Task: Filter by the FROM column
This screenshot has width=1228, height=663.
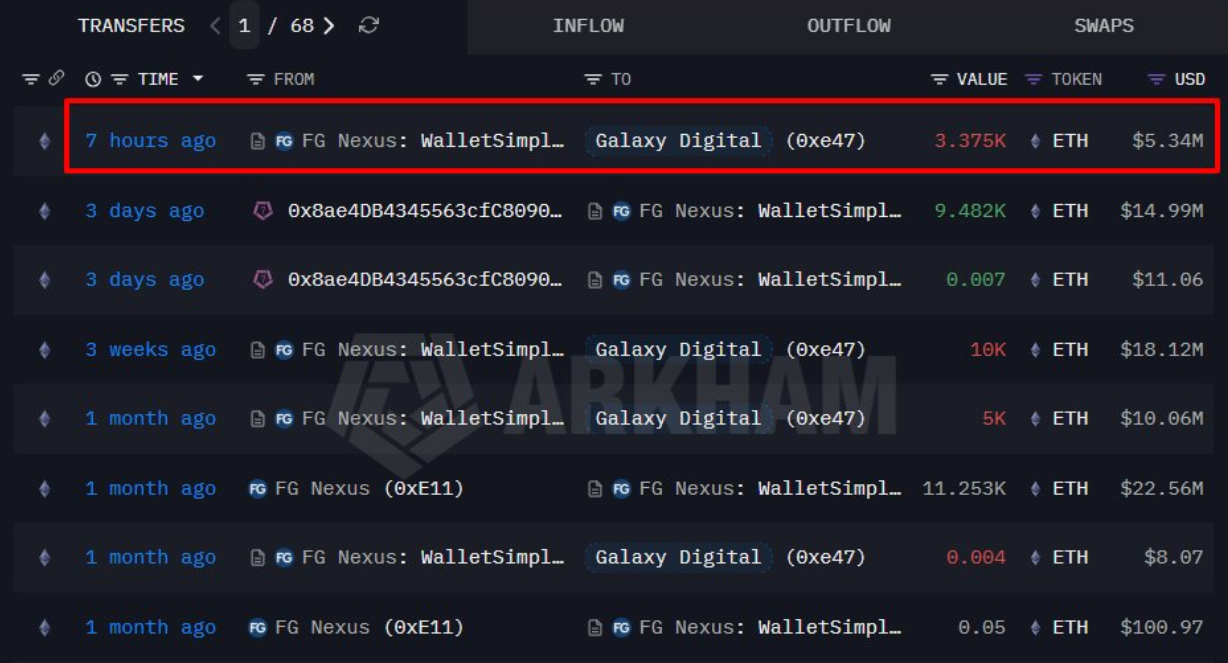Action: (256, 79)
